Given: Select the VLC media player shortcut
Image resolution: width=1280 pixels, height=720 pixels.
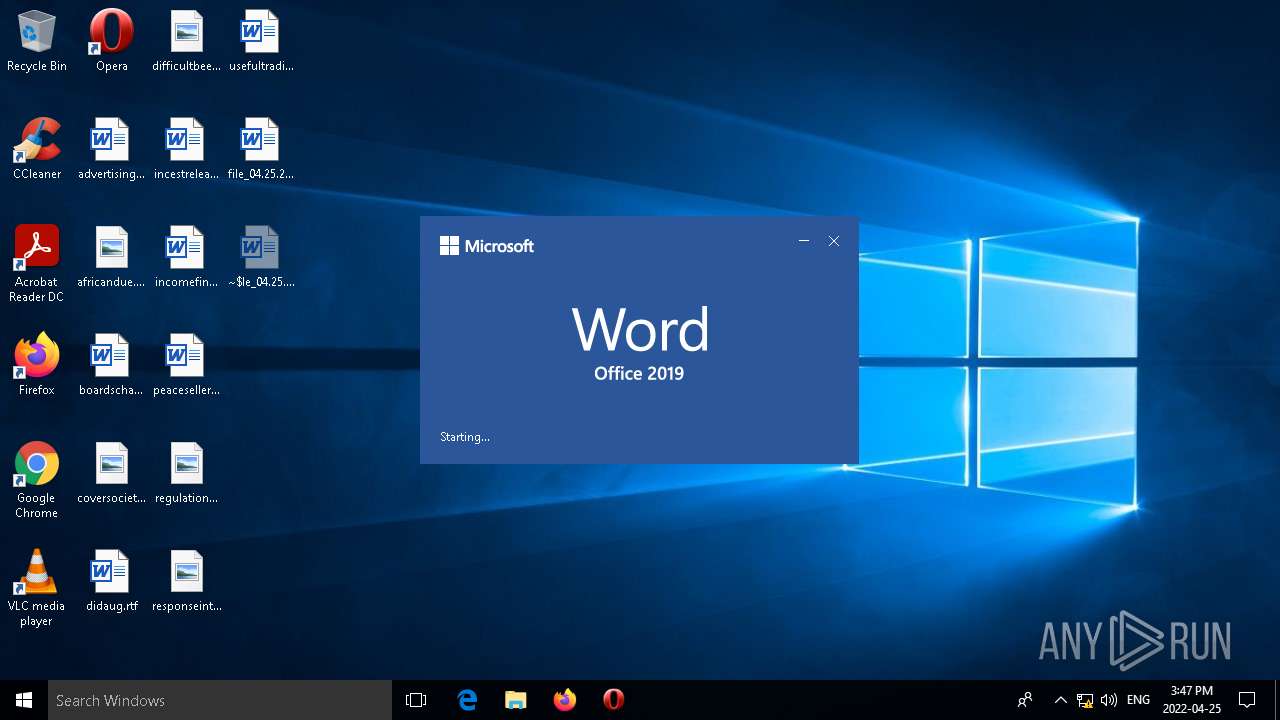Looking at the screenshot, I should pos(37,587).
